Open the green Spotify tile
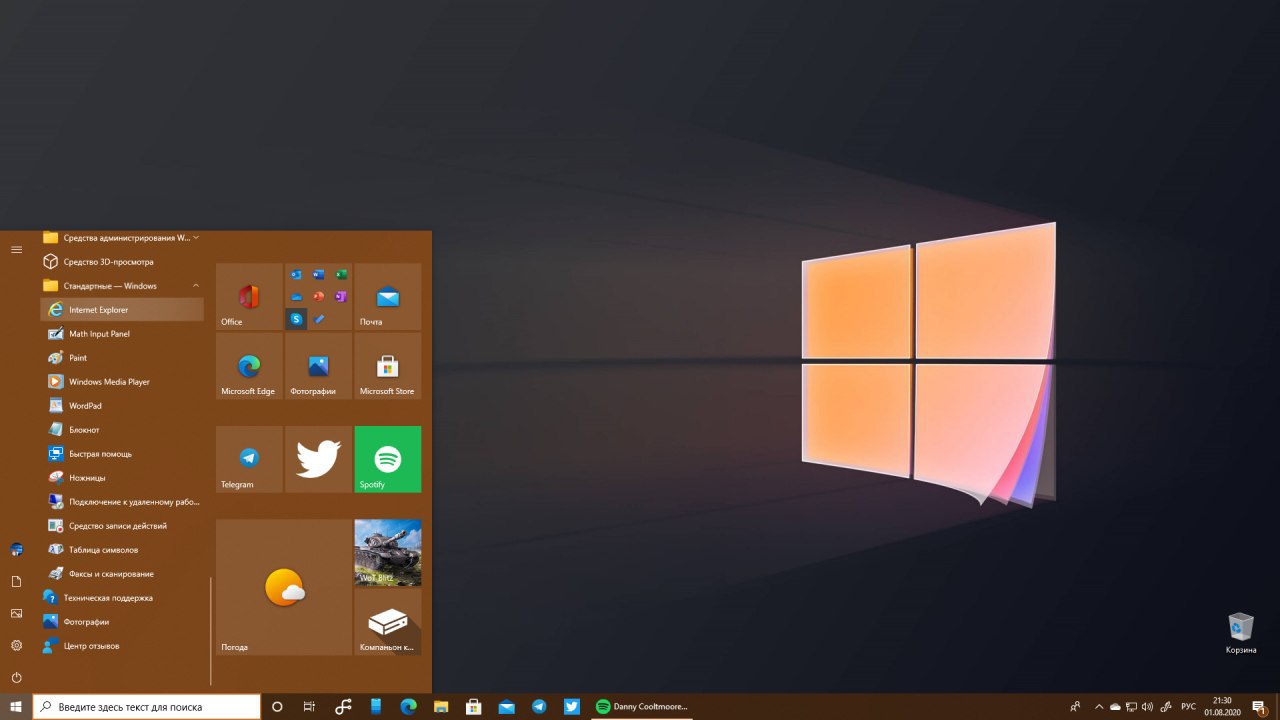1280x720 pixels. click(388, 459)
